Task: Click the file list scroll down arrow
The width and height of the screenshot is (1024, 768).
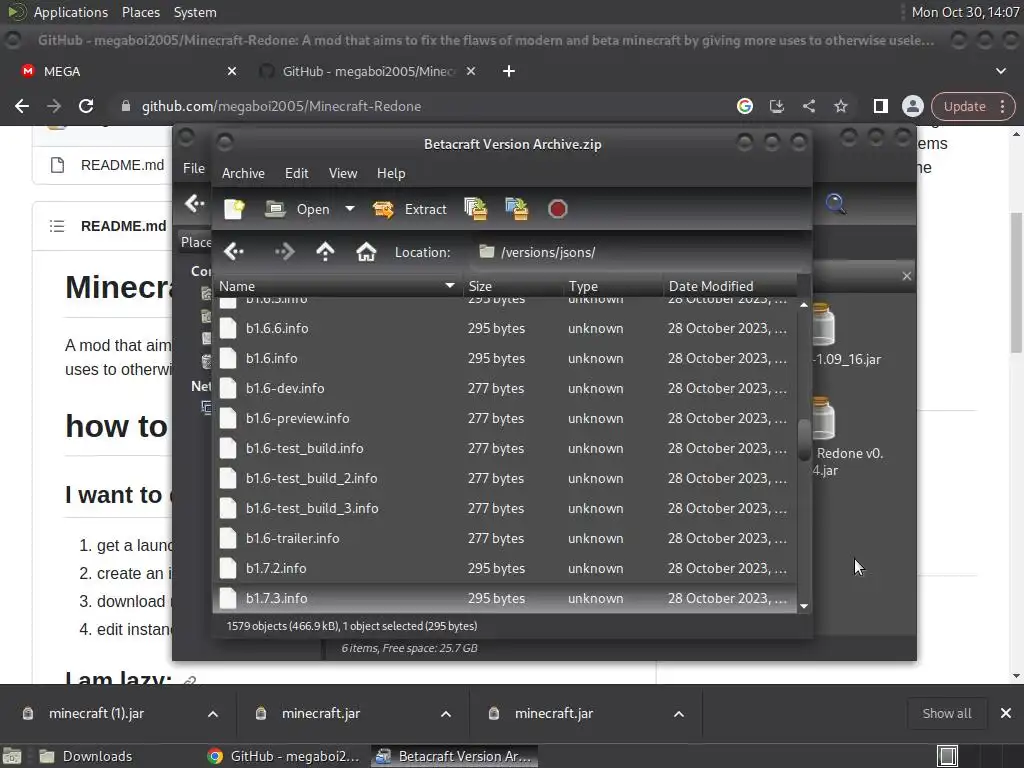Action: point(804,606)
